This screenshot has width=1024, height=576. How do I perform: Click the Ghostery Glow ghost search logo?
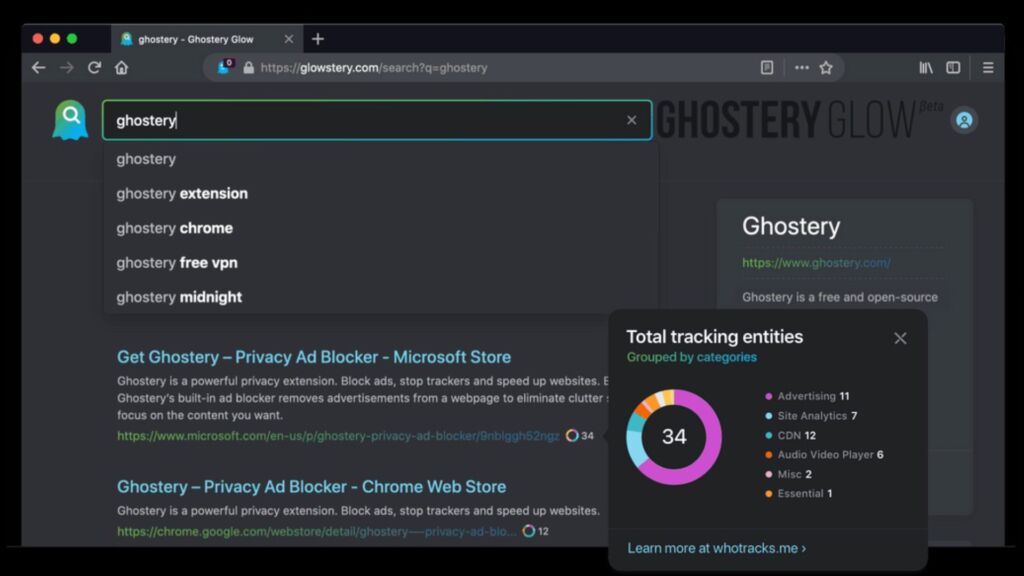70,120
